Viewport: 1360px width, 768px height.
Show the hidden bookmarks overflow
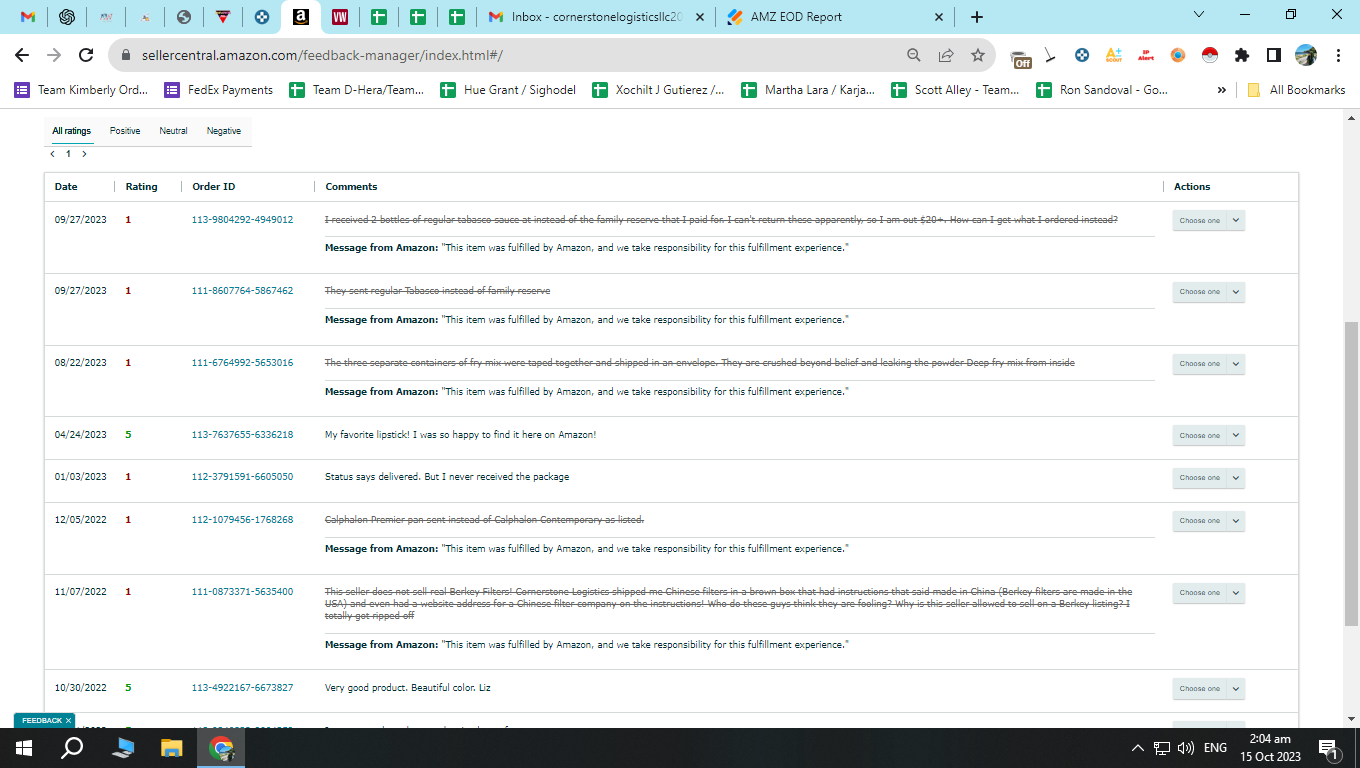(x=1221, y=90)
